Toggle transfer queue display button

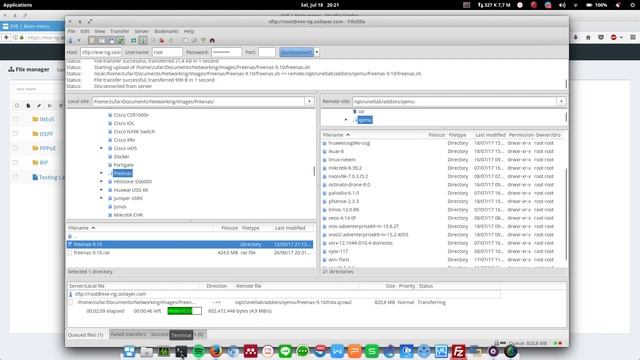tap(120, 40)
